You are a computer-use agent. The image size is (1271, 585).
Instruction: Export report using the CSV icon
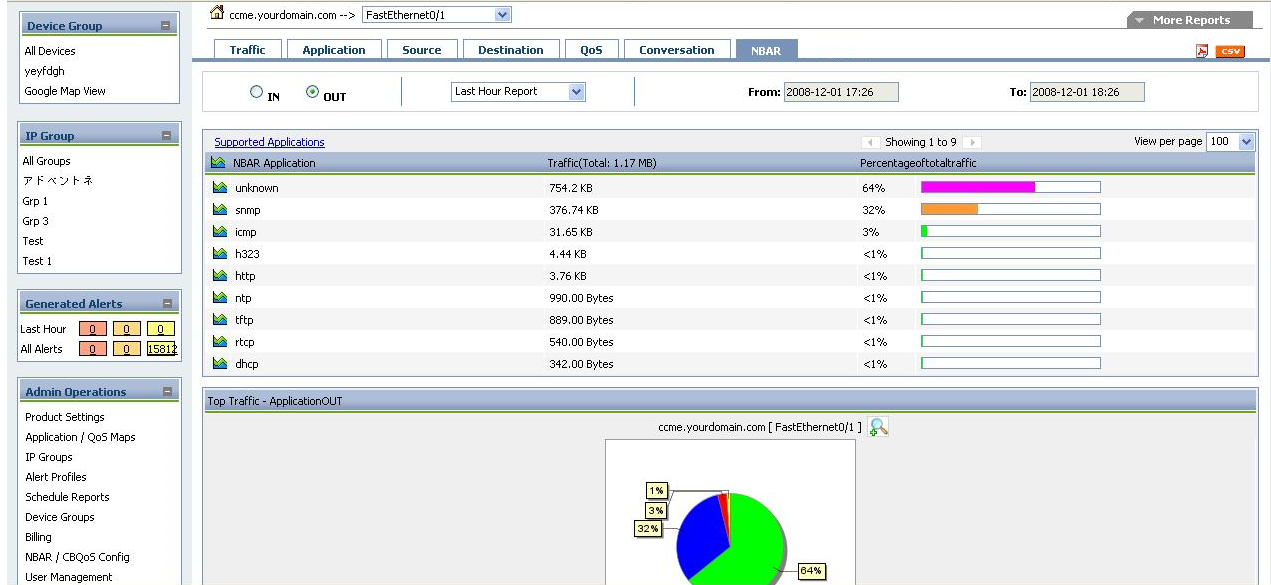coord(1230,52)
